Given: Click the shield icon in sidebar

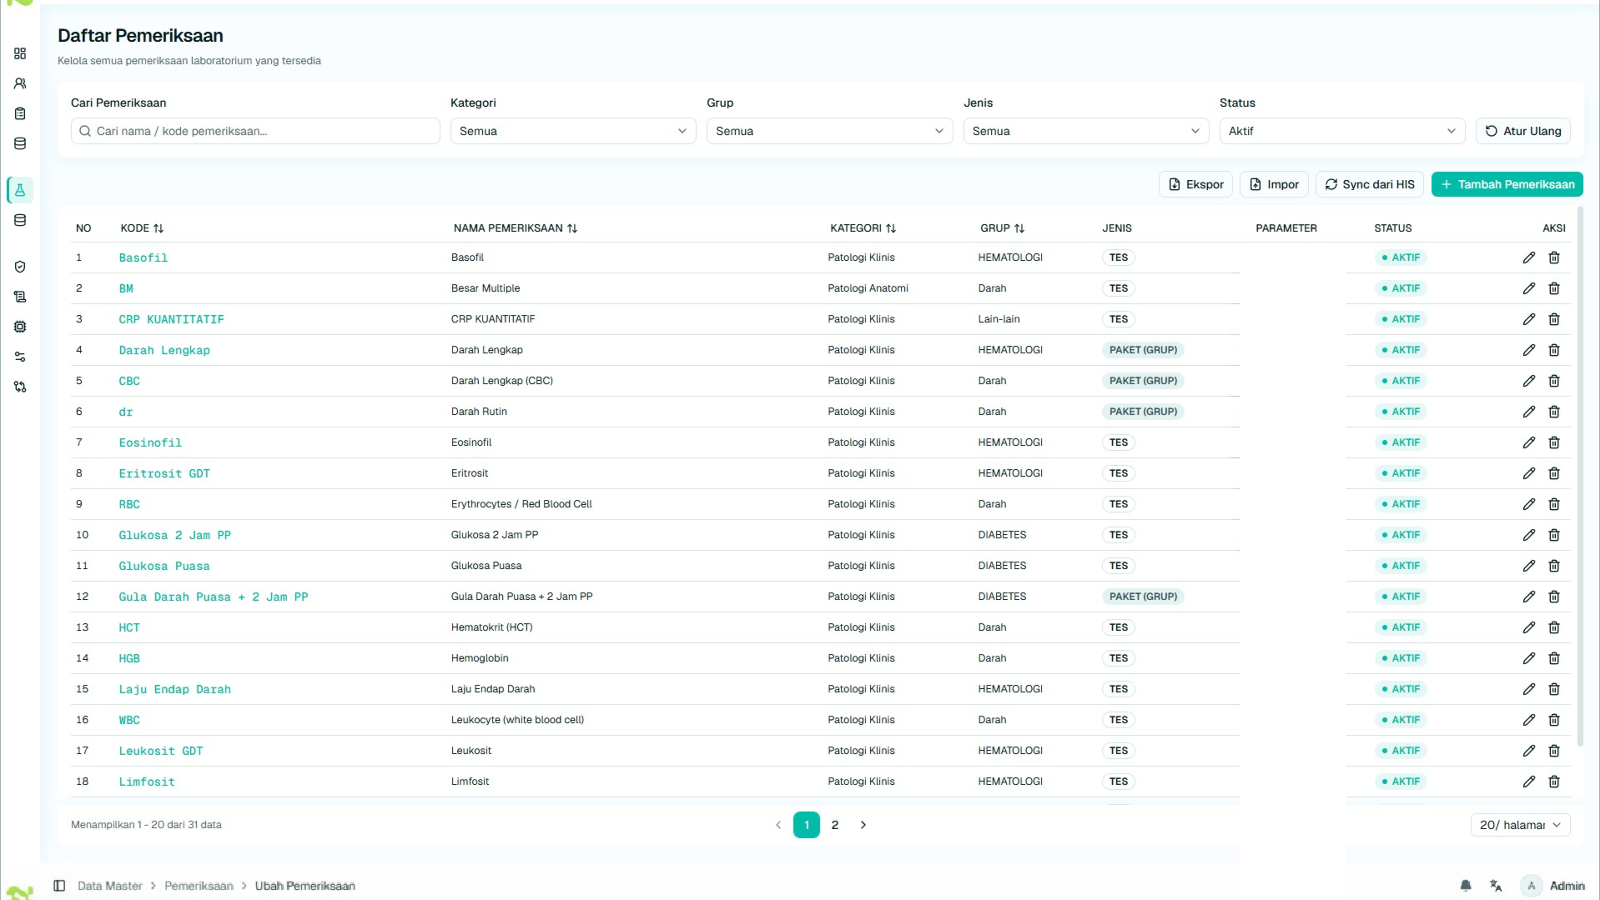Looking at the screenshot, I should tap(20, 267).
